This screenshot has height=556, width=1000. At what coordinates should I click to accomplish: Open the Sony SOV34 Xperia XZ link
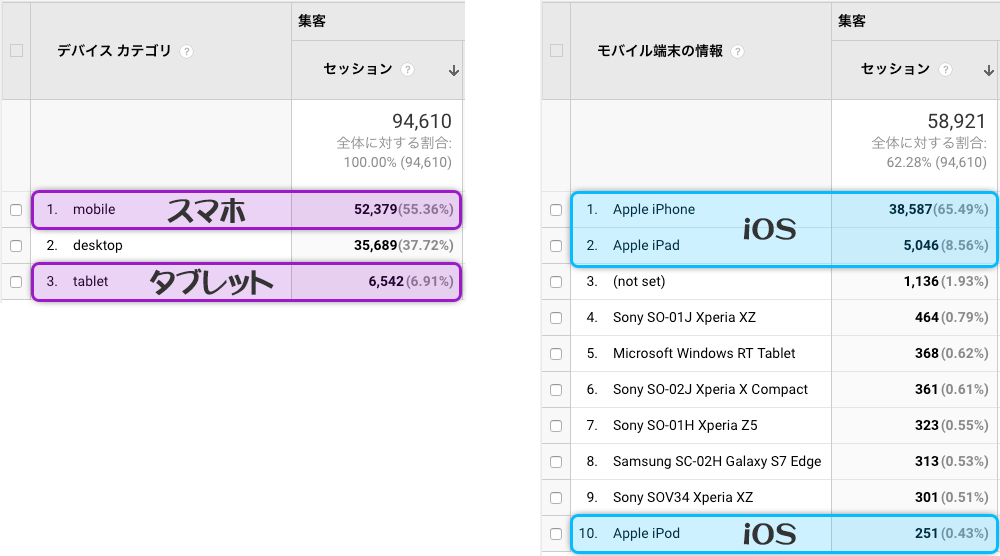(683, 497)
